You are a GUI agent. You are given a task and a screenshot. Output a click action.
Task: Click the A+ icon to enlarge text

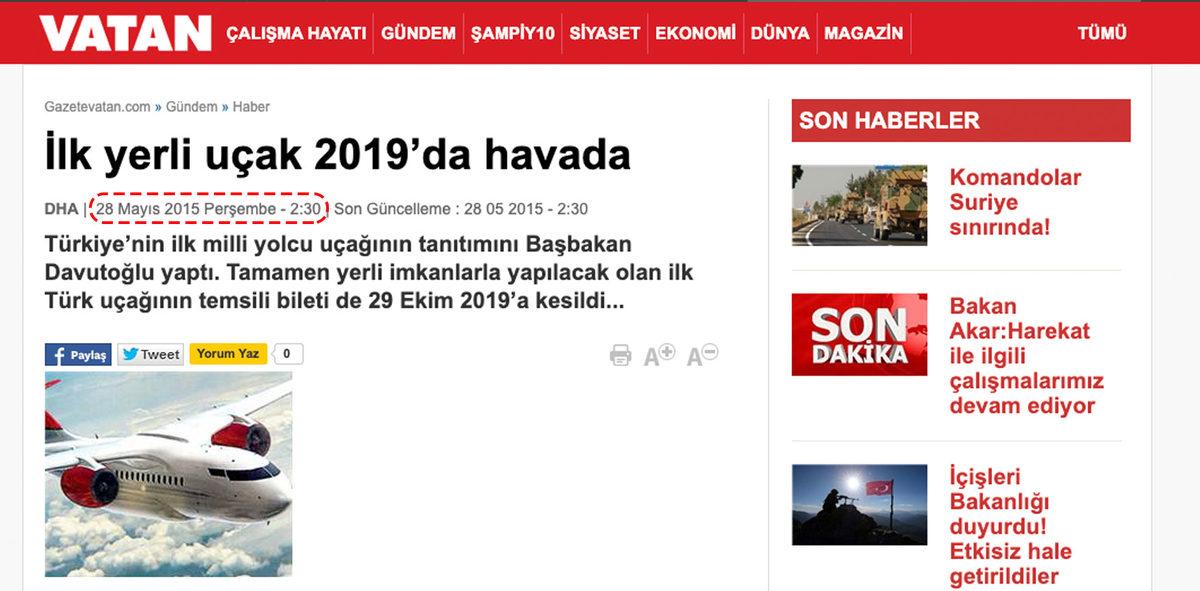[x=660, y=354]
